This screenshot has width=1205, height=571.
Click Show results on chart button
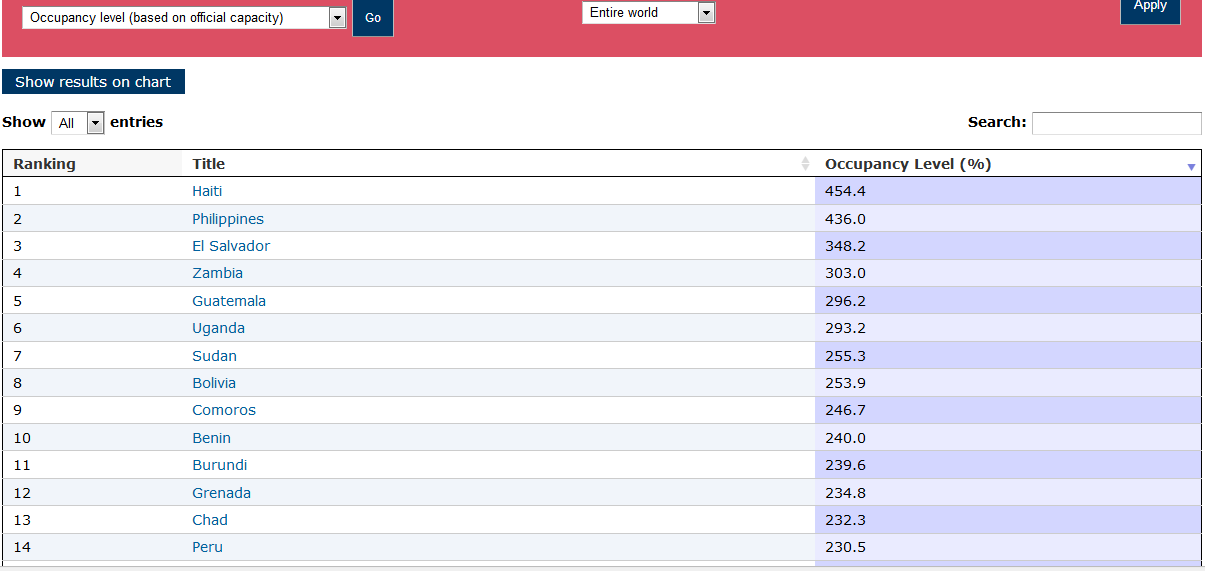tap(93, 82)
